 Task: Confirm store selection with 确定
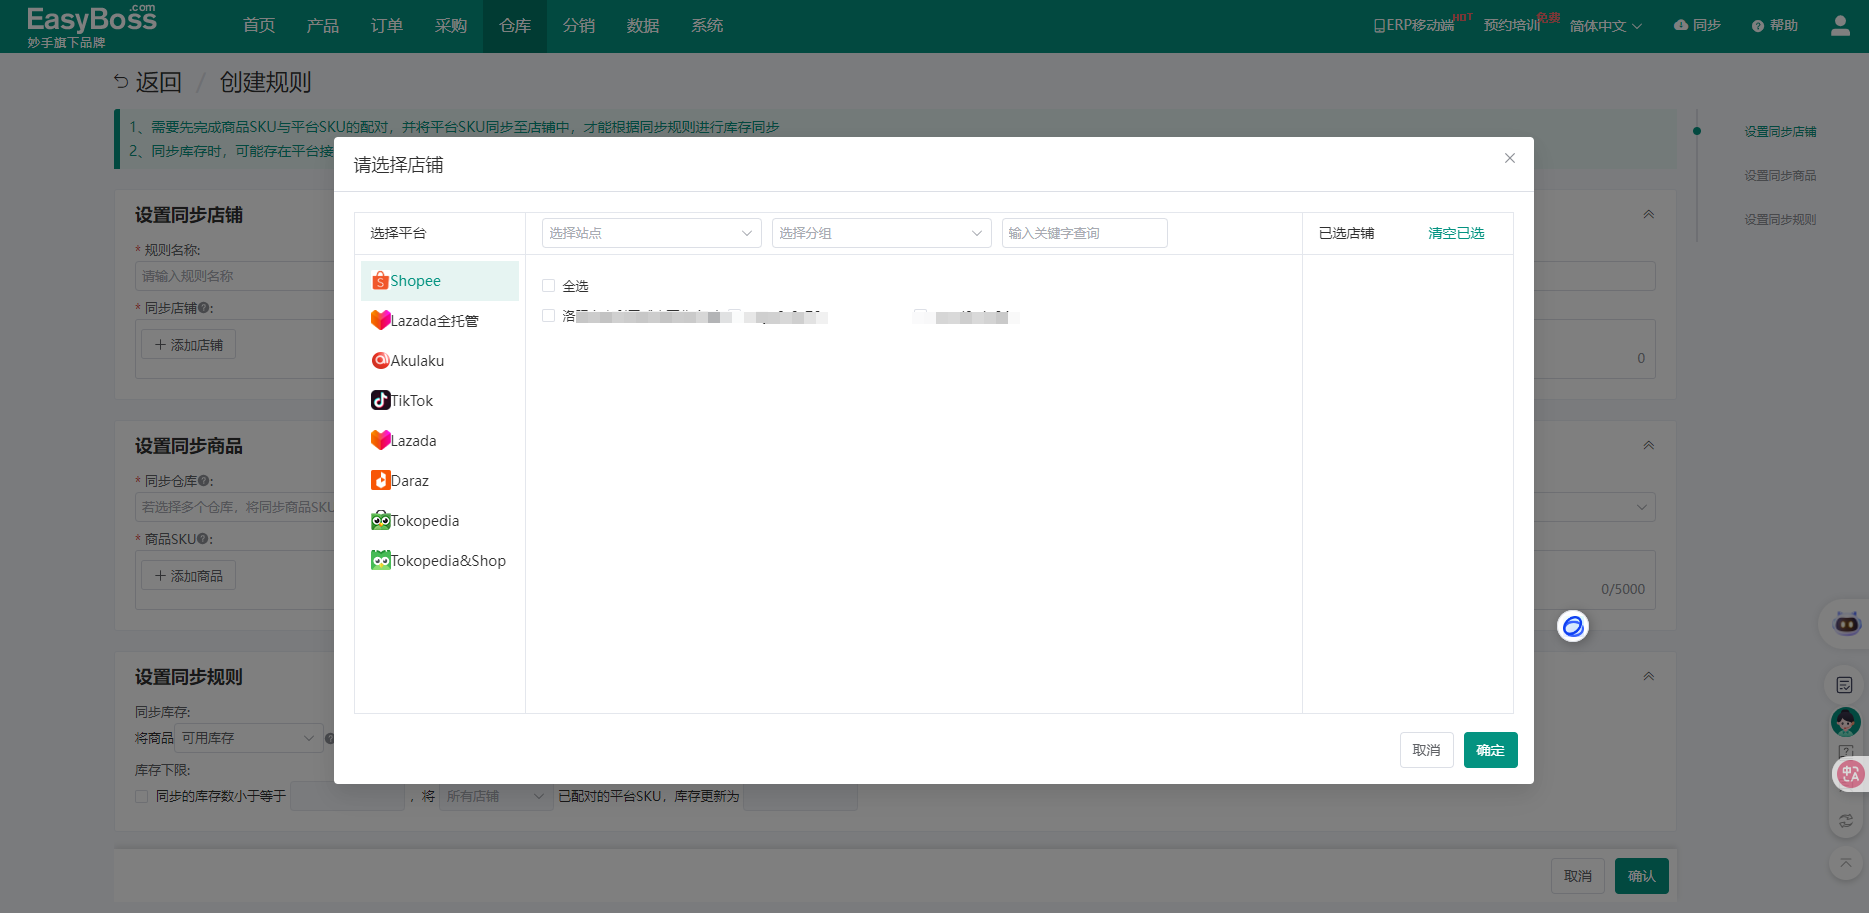(x=1491, y=750)
